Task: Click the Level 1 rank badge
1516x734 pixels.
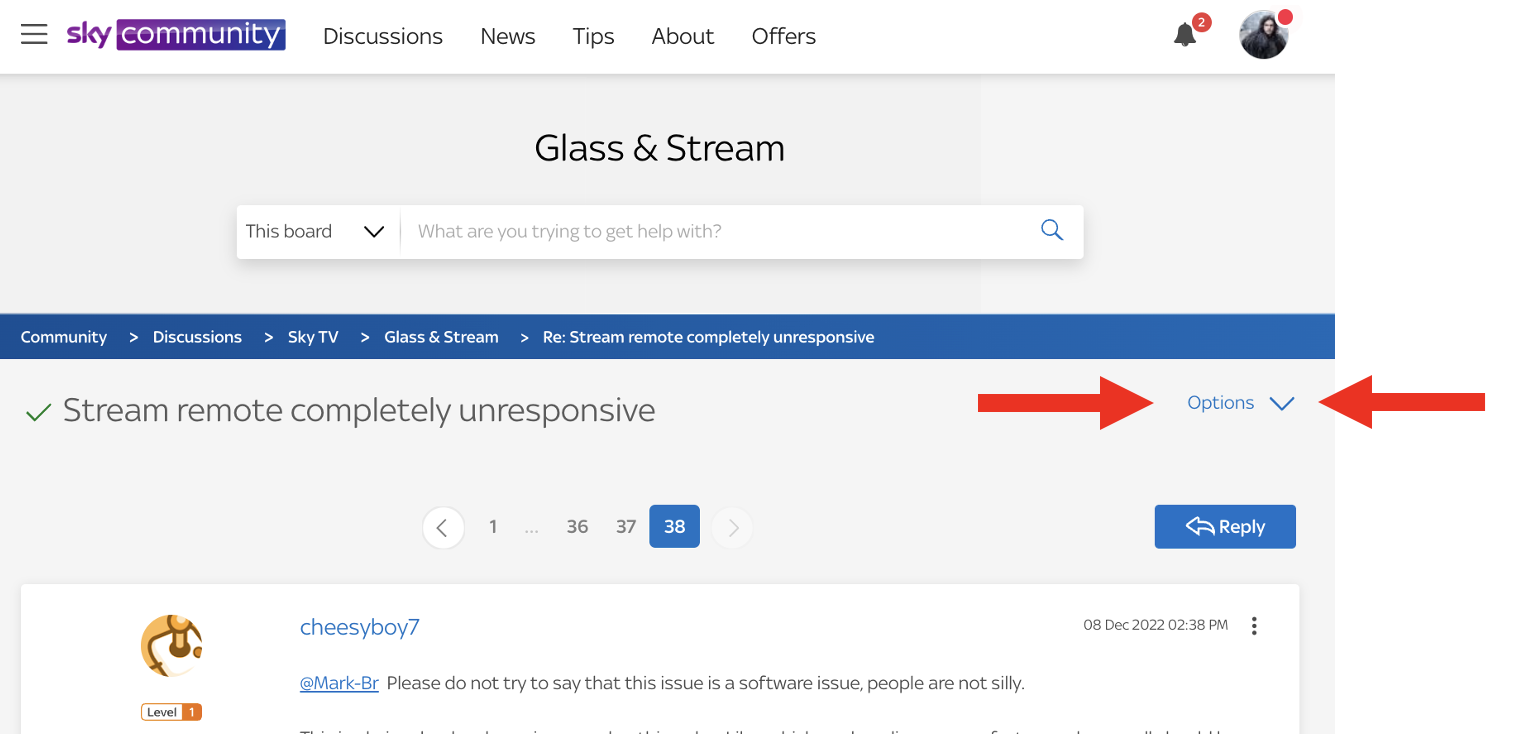Action: click(x=171, y=711)
